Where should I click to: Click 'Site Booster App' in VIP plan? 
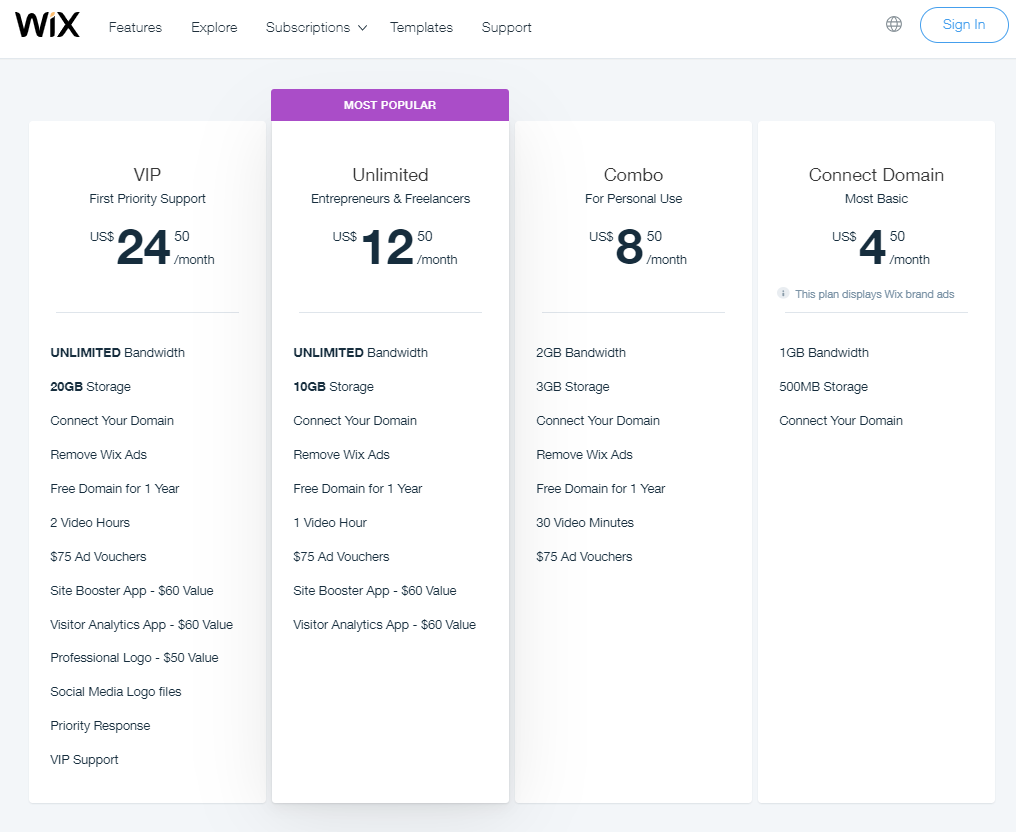point(132,590)
